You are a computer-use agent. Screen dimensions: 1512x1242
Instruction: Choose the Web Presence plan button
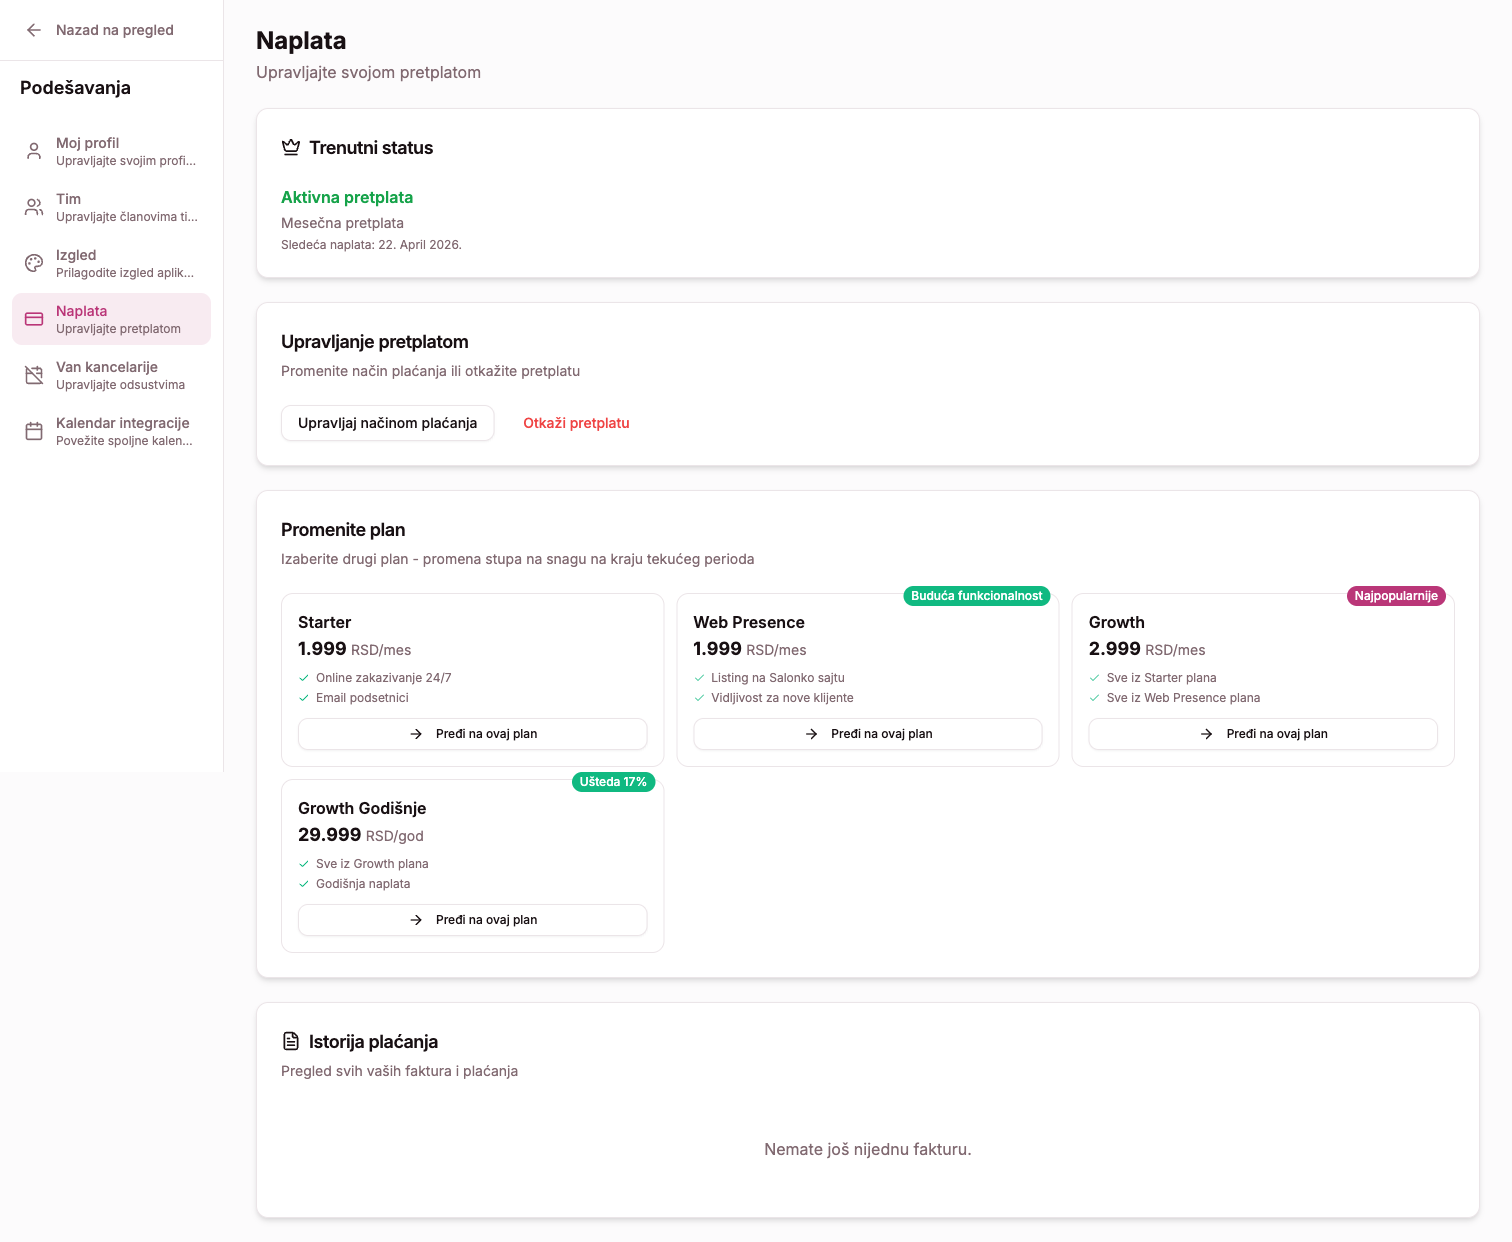point(867,734)
